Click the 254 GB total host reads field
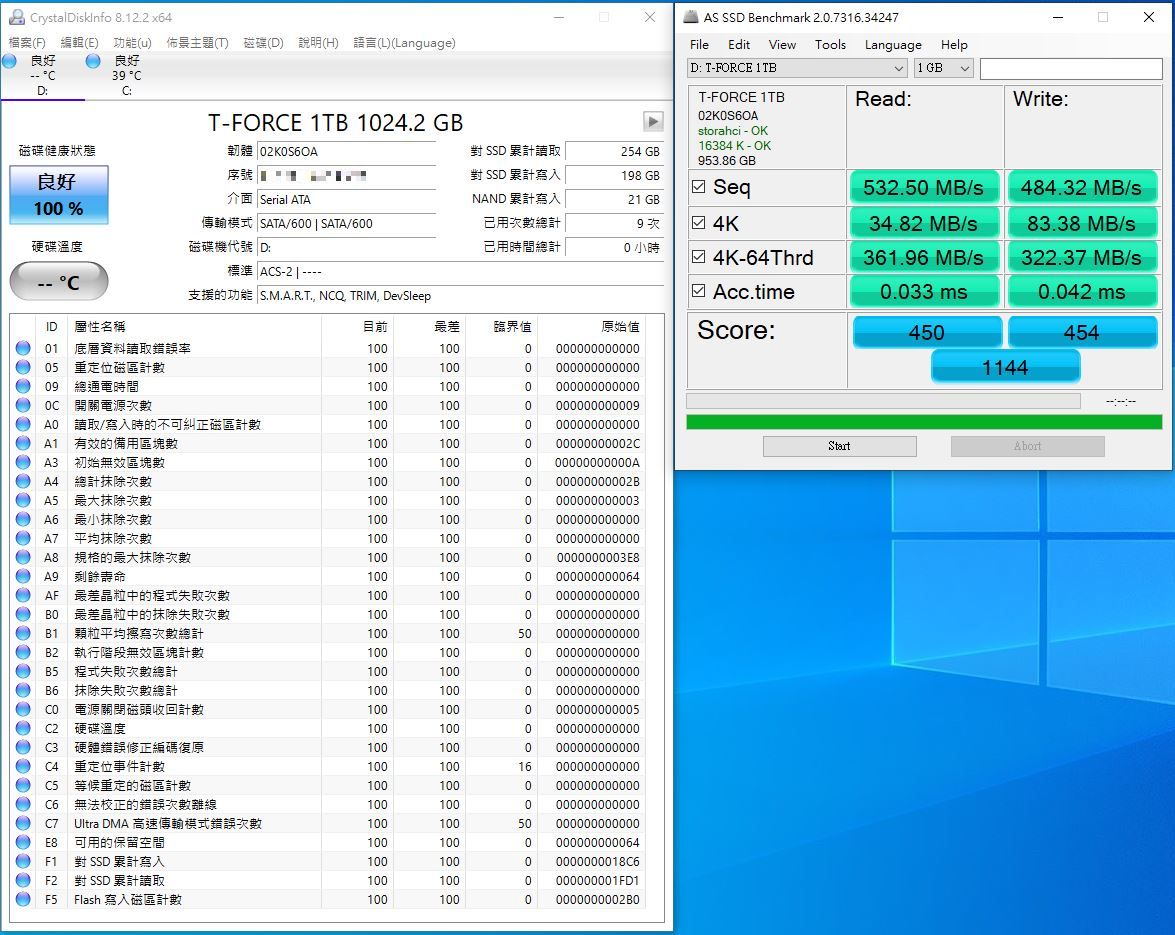 click(614, 151)
